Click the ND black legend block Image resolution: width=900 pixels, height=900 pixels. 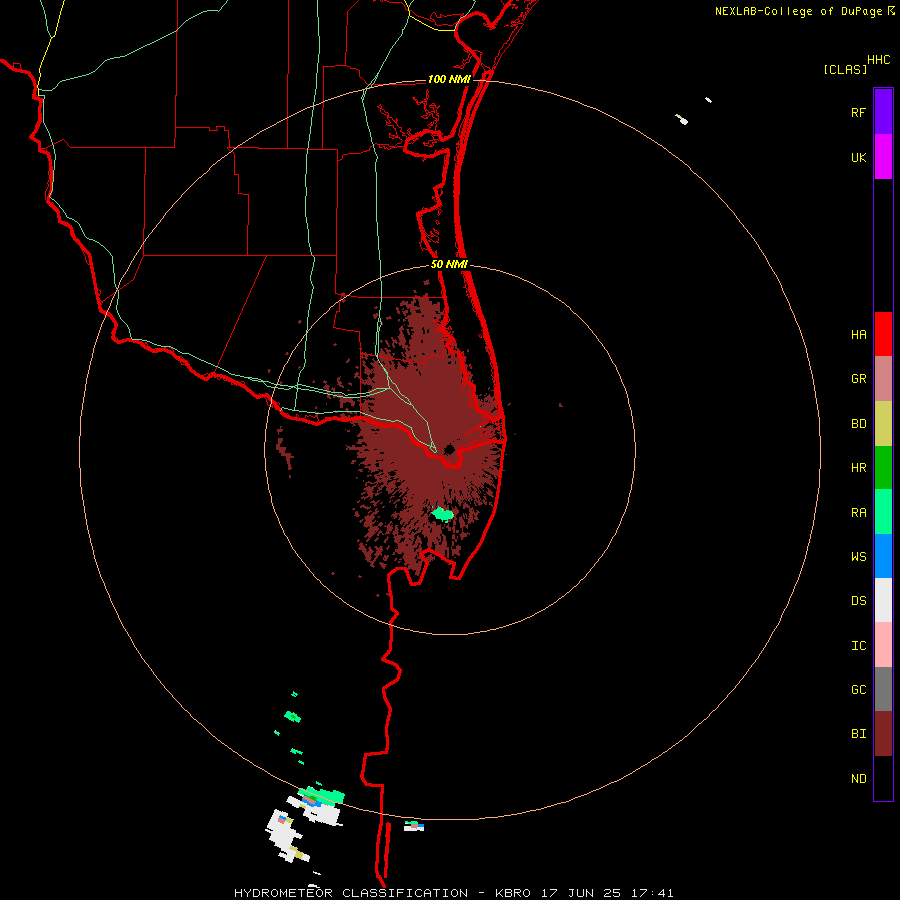pyautogui.click(x=883, y=778)
